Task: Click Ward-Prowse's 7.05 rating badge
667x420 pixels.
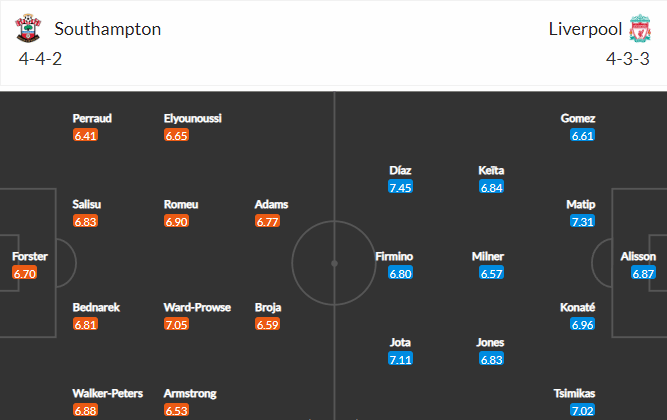Action: pyautogui.click(x=177, y=324)
